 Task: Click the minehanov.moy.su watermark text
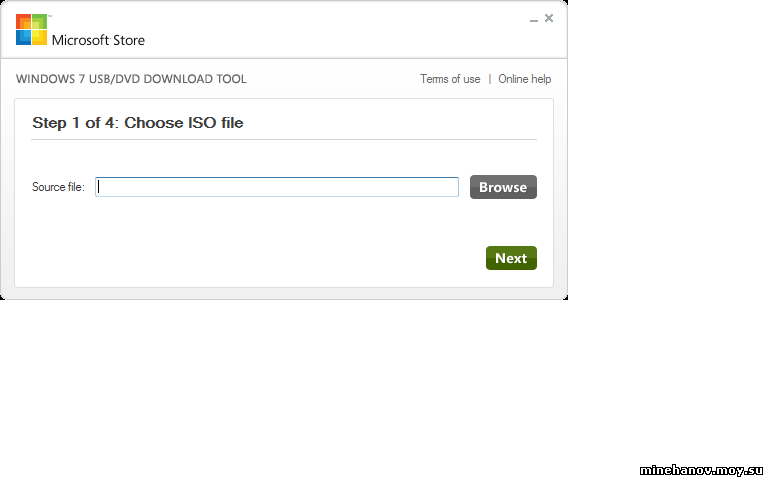[x=701, y=470]
